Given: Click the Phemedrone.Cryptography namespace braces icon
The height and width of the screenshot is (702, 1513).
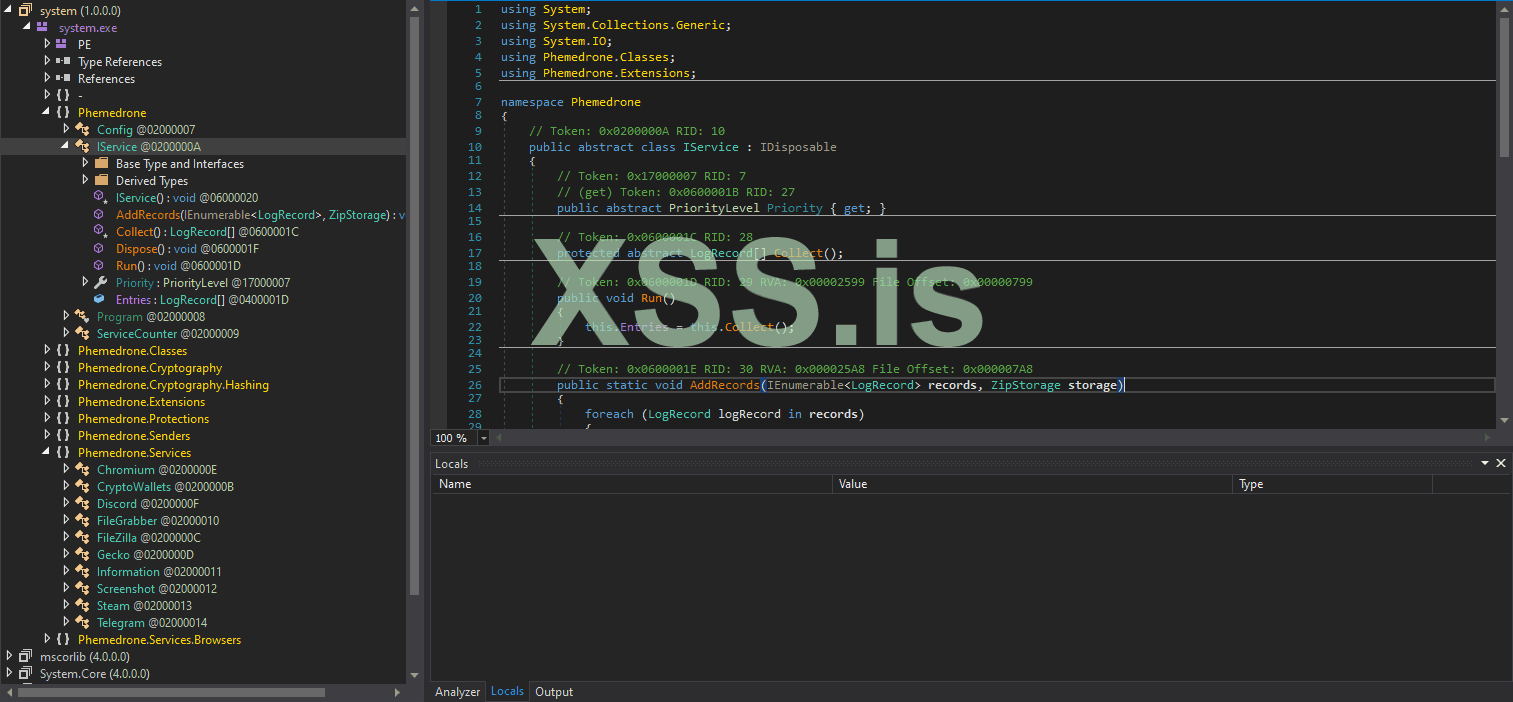Looking at the screenshot, I should click(63, 368).
